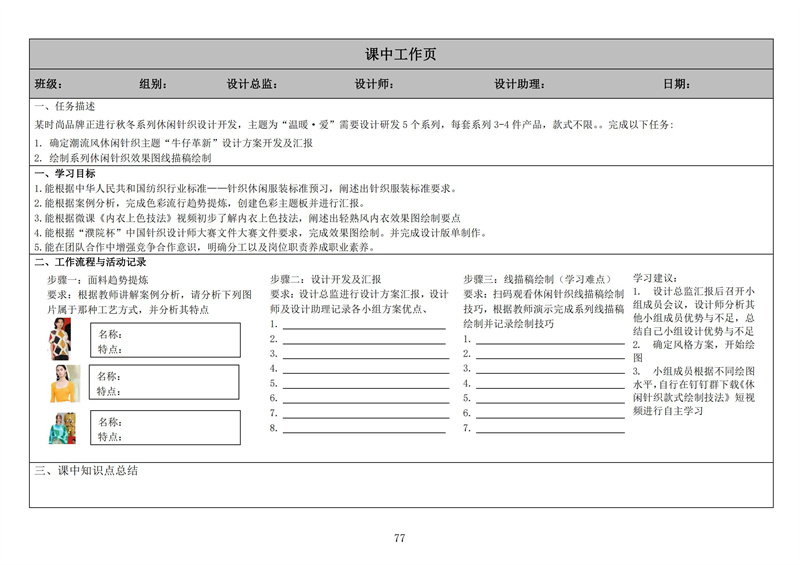The width and height of the screenshot is (800, 565).
Task: Click the text '步骤二：设计开发及汇报'
Action: pos(326,279)
